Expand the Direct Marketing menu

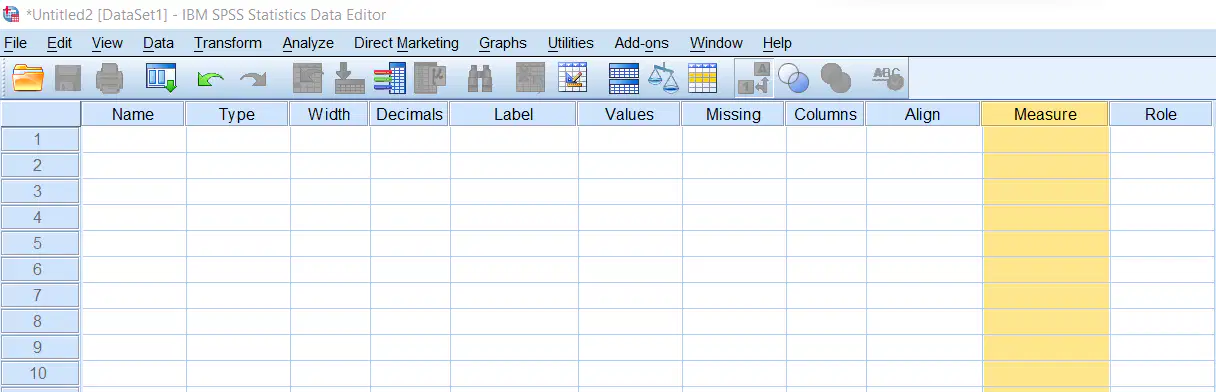coord(406,43)
